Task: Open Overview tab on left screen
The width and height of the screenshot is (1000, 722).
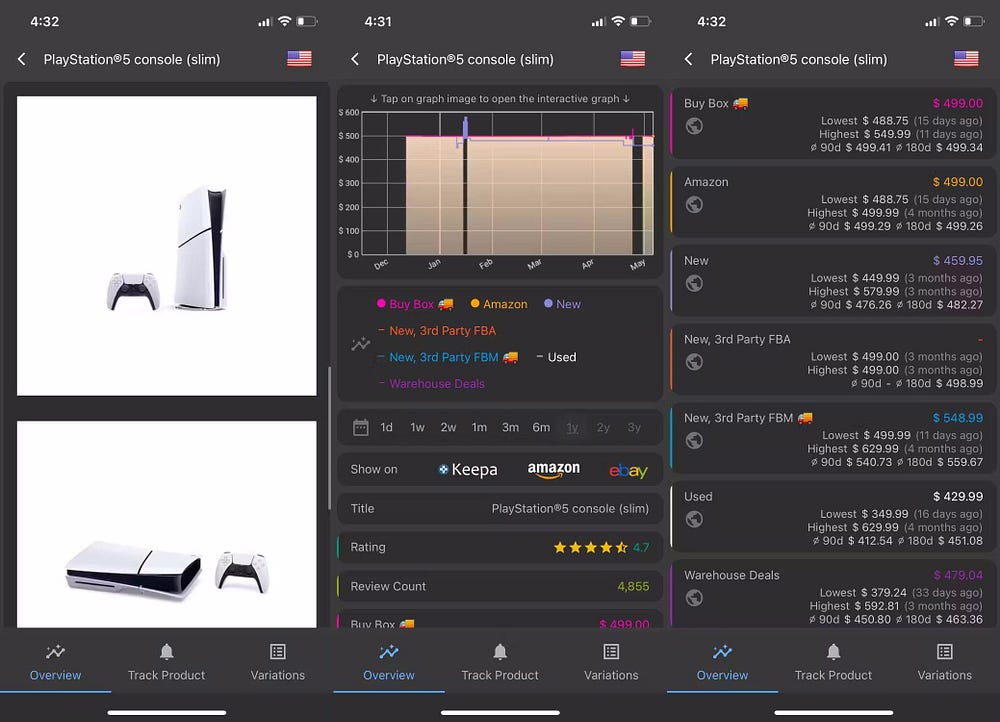Action: (55, 662)
